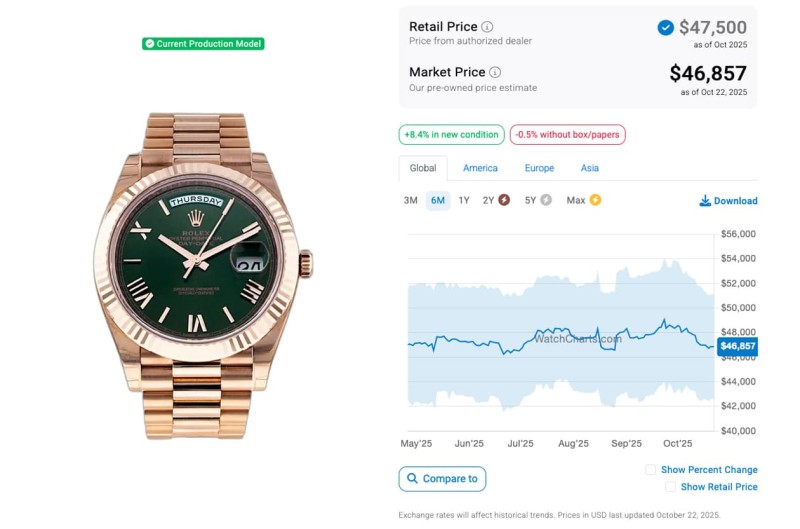Switch to the Europe tab
The image size is (800, 529).
[x=539, y=168]
